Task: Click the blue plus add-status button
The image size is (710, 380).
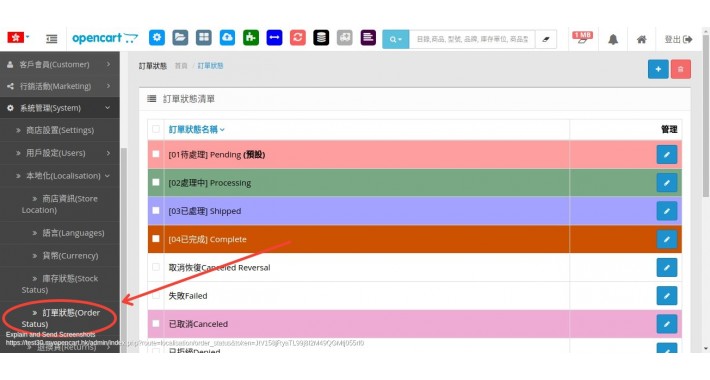Action: [x=658, y=69]
